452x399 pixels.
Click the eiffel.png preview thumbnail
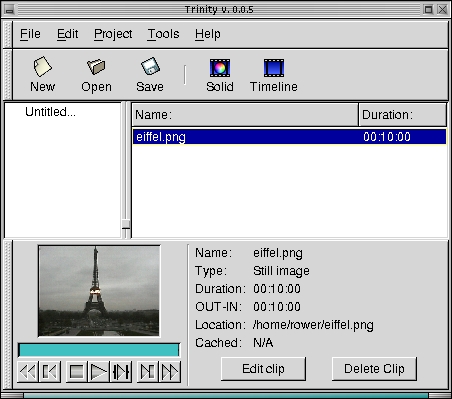(99, 291)
